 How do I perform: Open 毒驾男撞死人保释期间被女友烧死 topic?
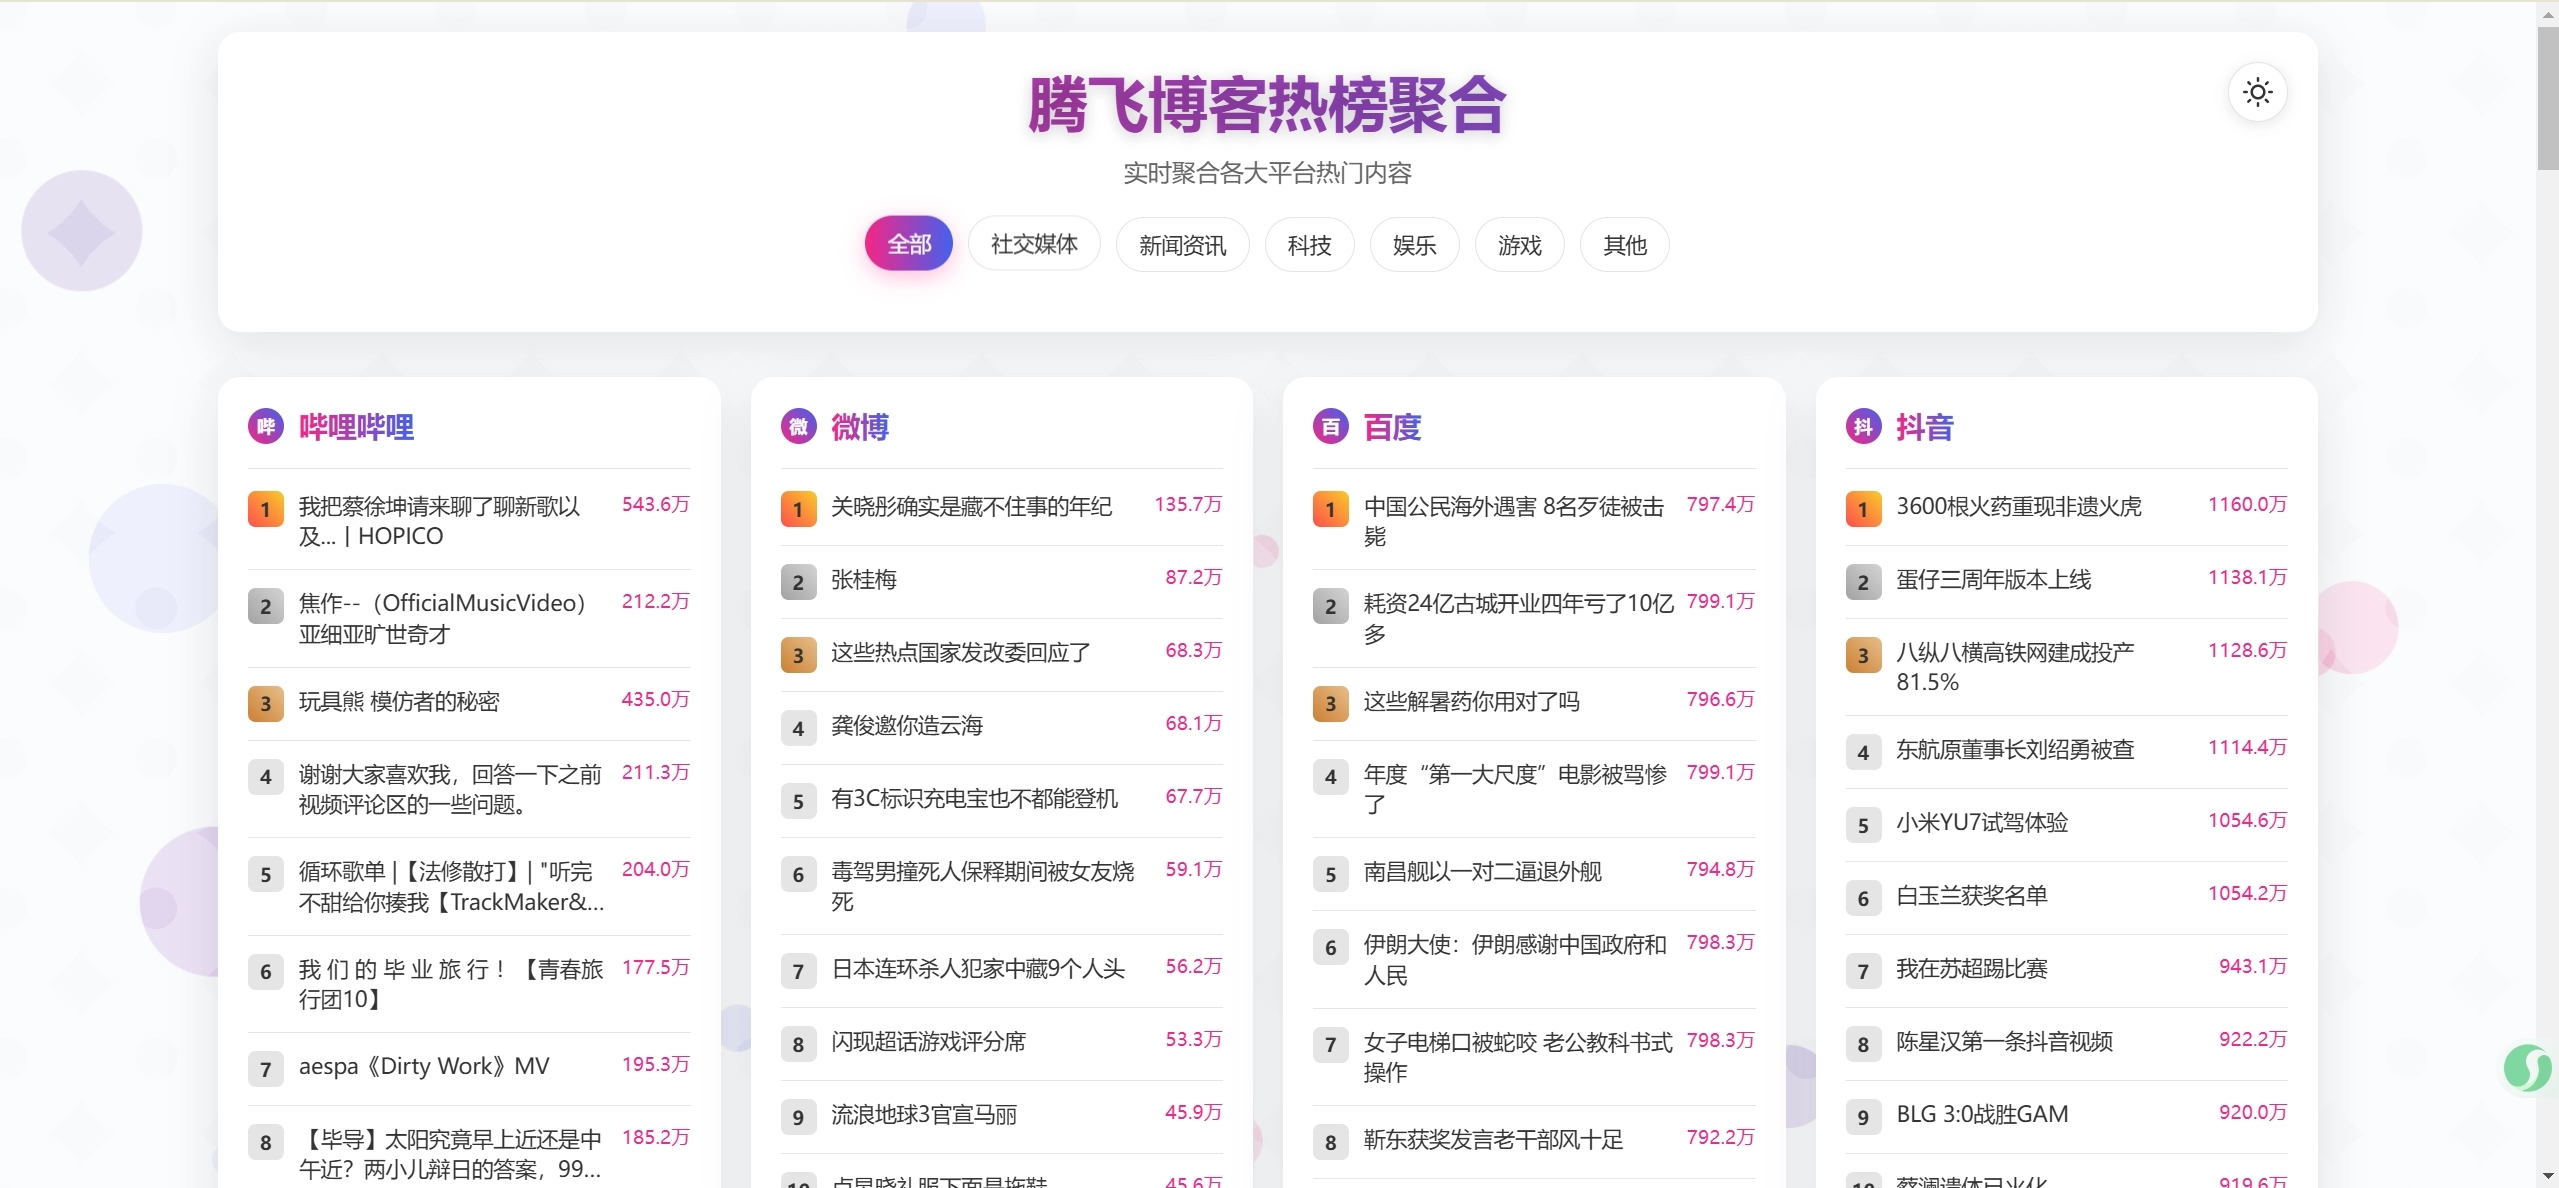[x=1001, y=886]
